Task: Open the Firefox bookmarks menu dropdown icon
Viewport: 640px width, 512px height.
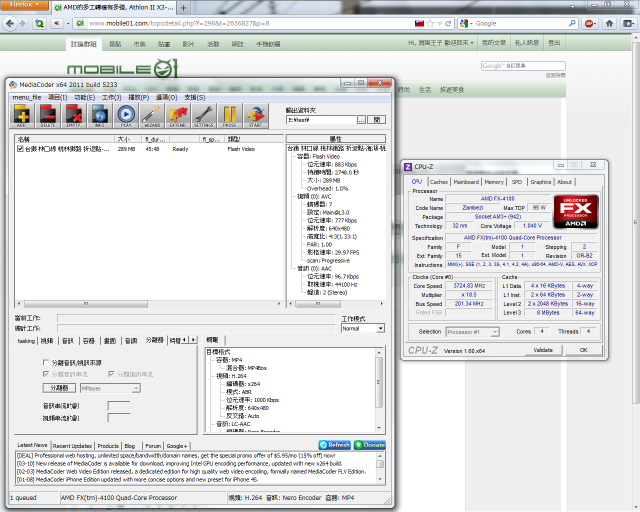Action: [628, 23]
